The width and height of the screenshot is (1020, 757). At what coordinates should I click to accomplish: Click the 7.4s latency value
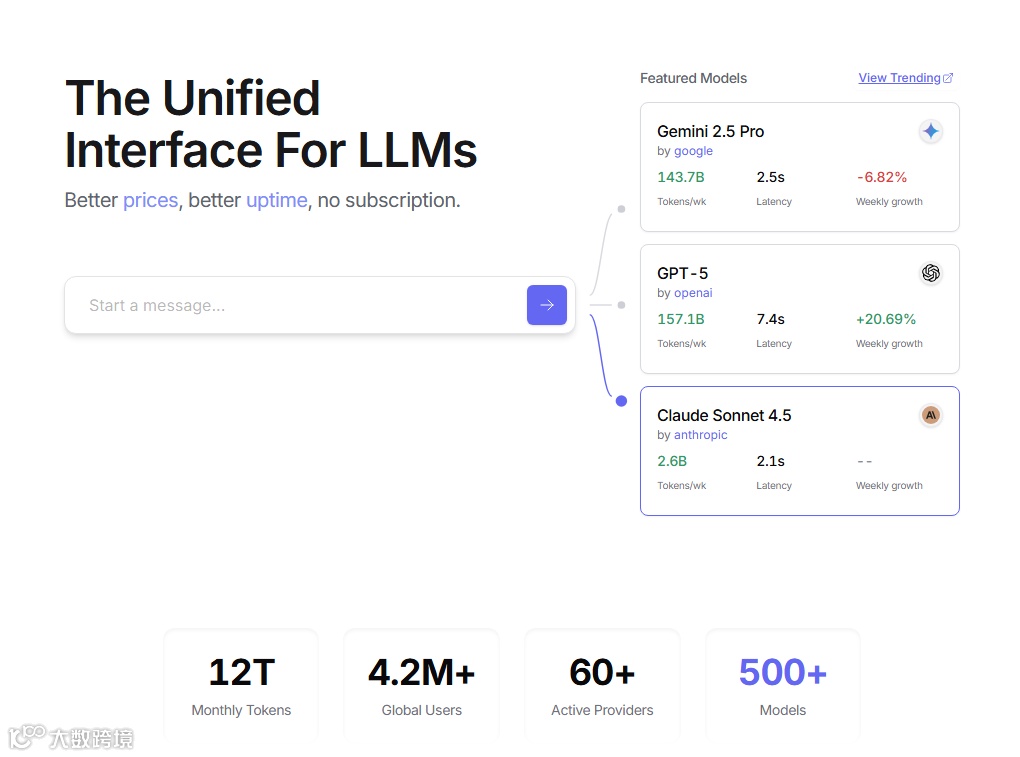click(770, 319)
